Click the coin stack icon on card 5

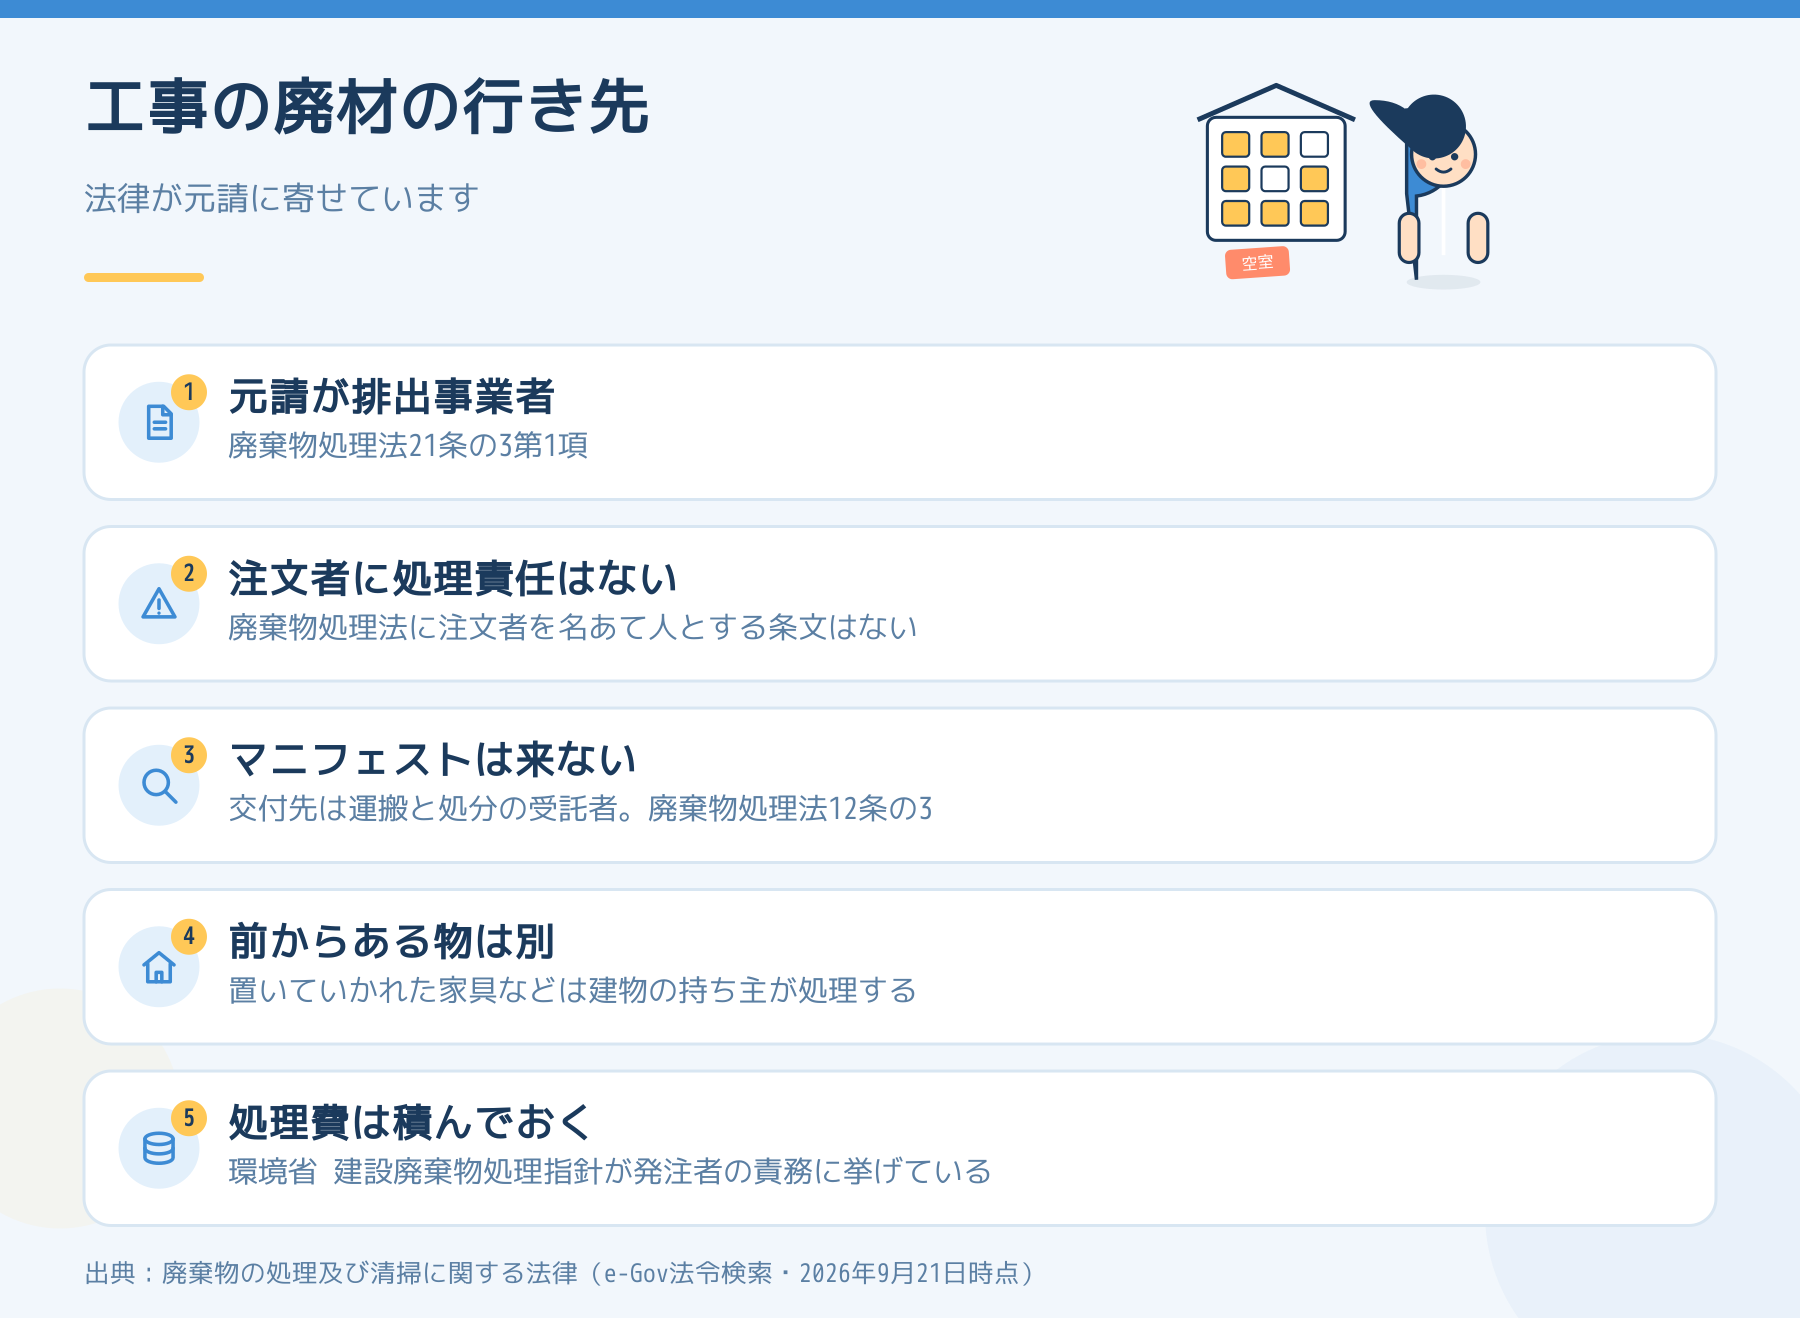pos(159,1148)
